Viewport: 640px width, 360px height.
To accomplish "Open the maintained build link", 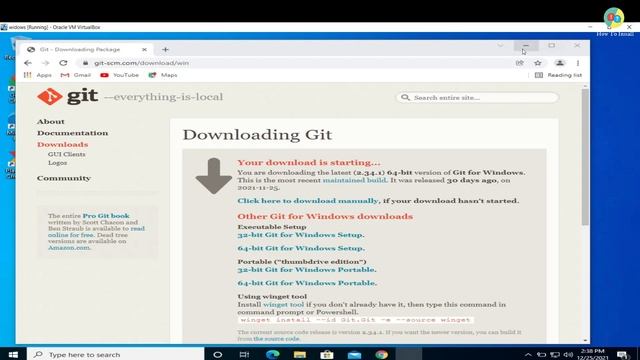I will 355,180.
